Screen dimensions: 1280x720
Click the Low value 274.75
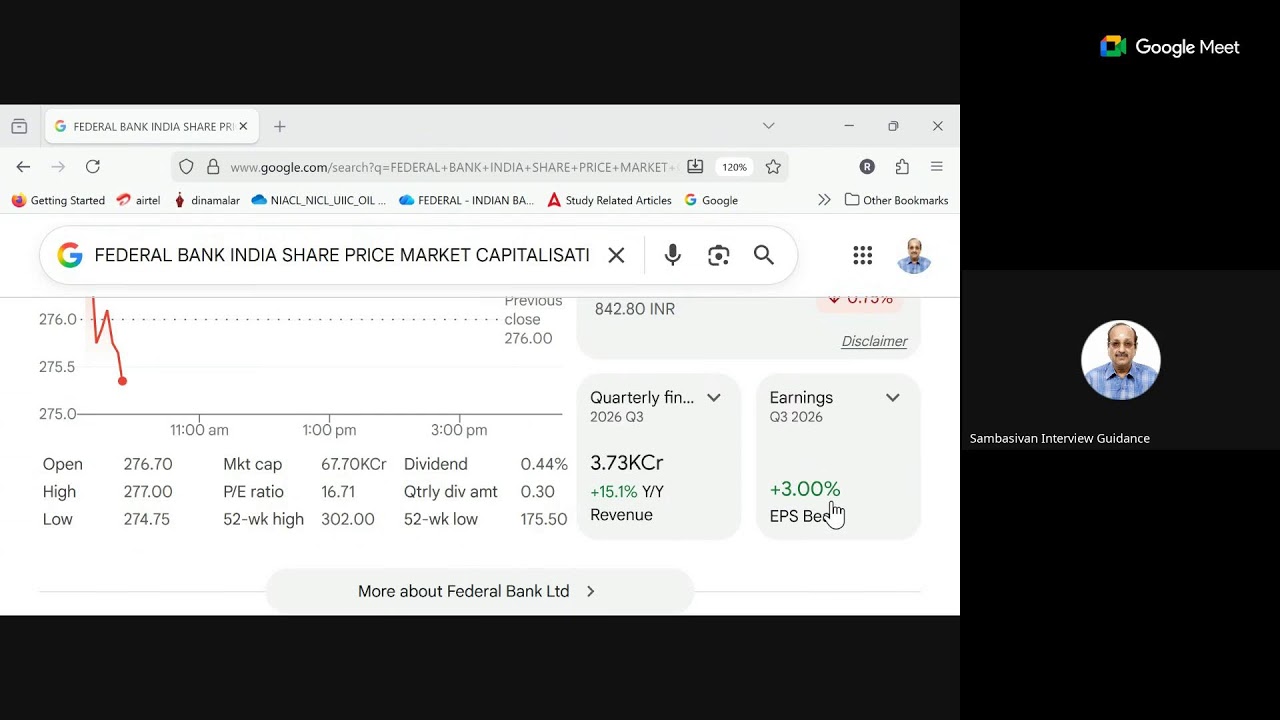click(x=146, y=519)
